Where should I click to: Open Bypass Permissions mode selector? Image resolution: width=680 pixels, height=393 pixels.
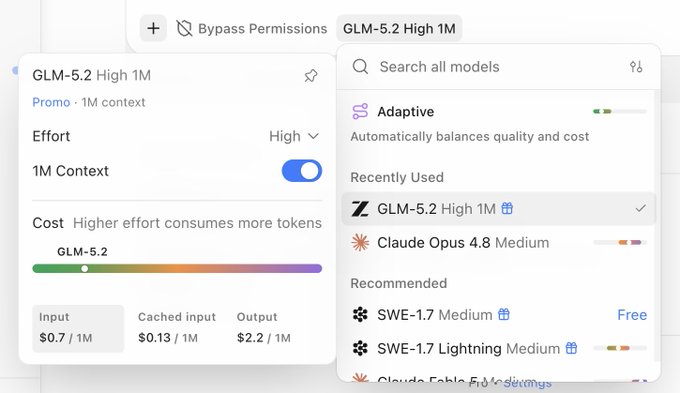(x=252, y=29)
